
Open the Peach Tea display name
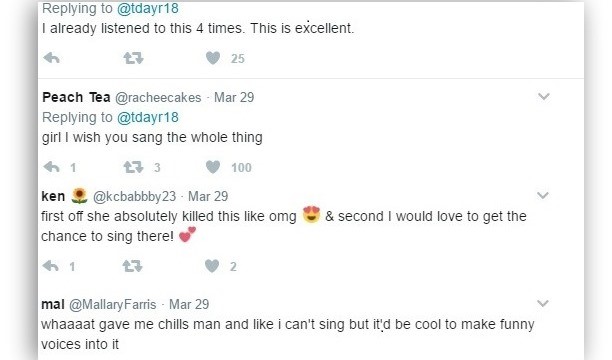click(76, 97)
